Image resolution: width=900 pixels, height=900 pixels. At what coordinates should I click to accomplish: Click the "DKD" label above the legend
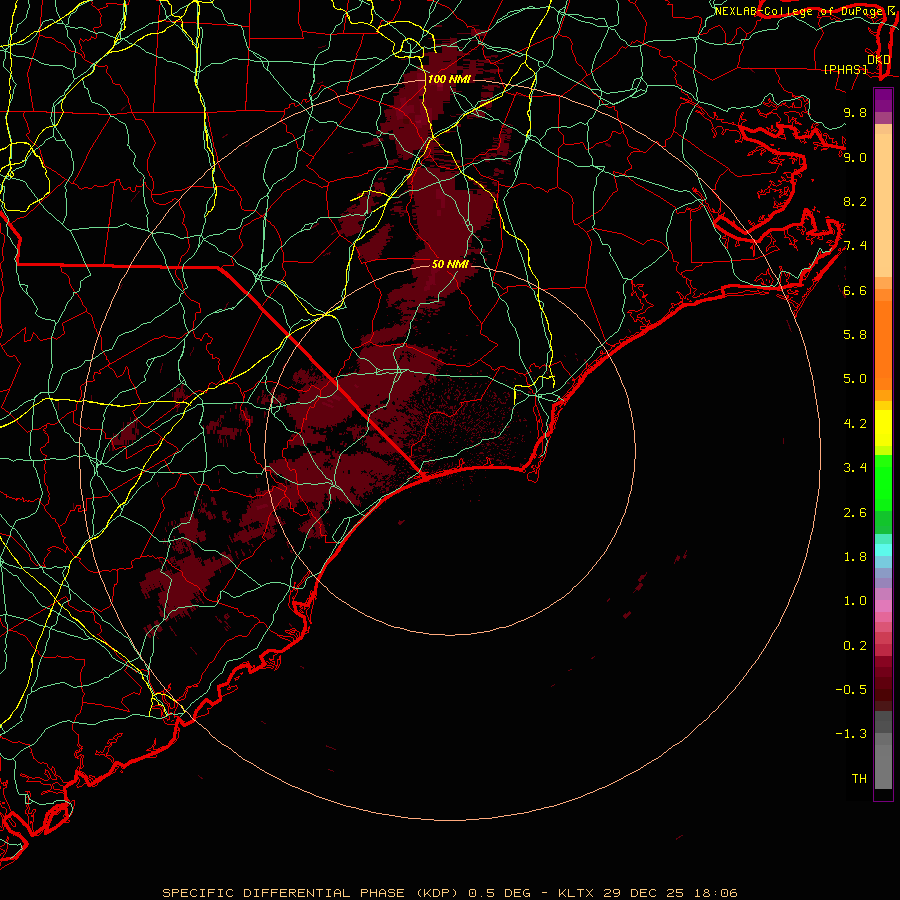879,60
